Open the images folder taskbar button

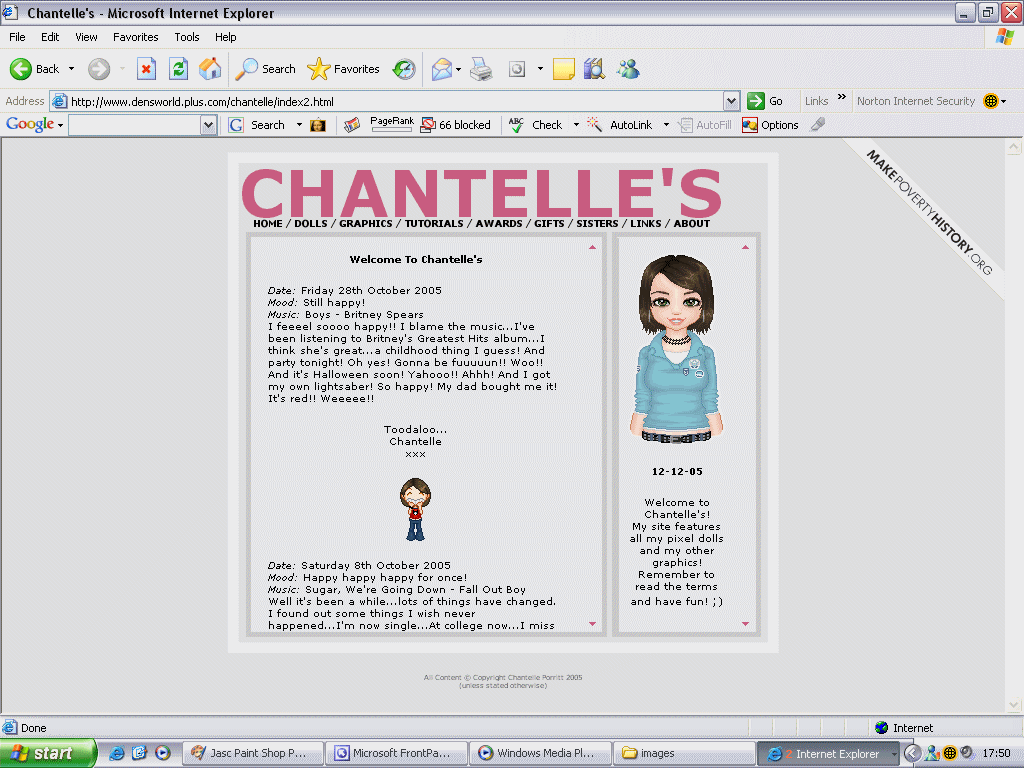pyautogui.click(x=684, y=753)
